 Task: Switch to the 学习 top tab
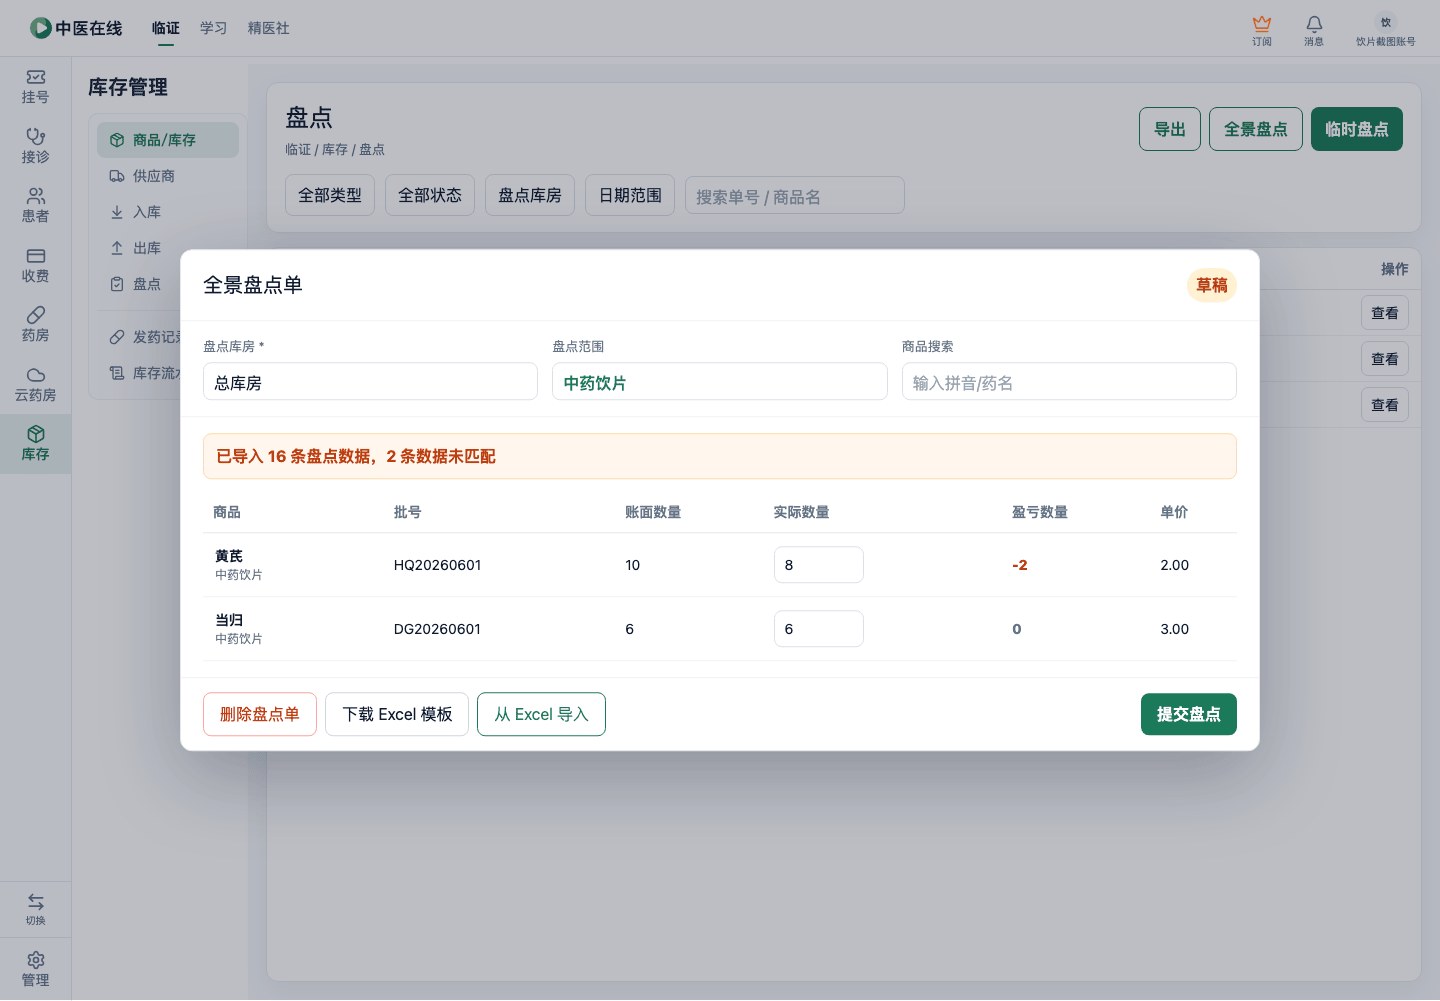[x=214, y=28]
